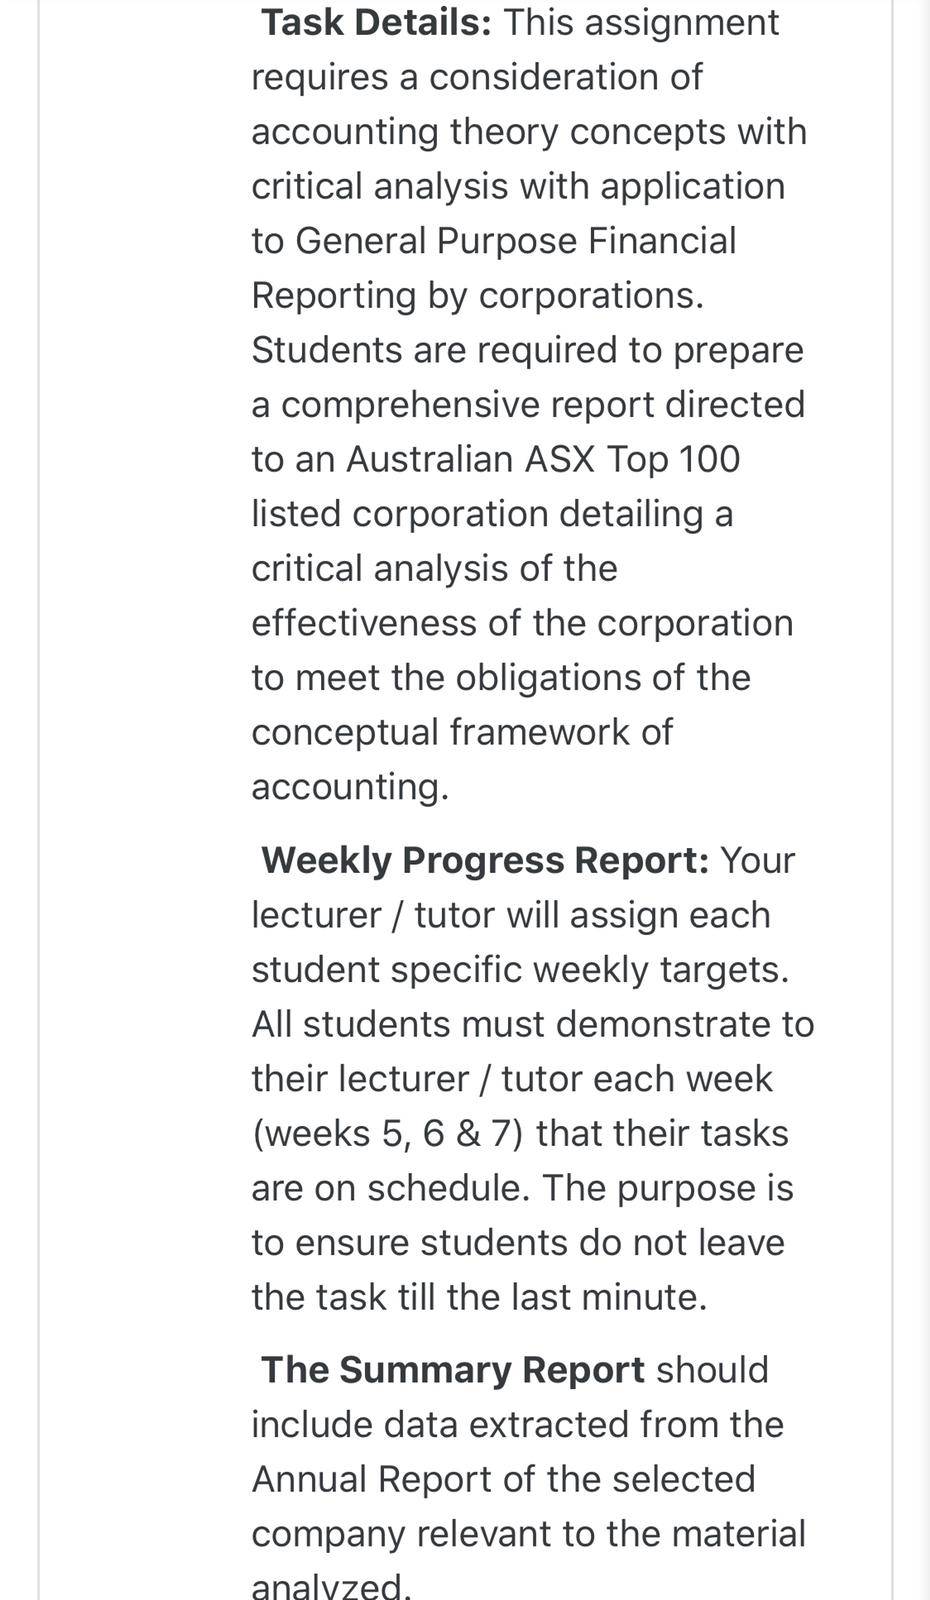The width and height of the screenshot is (930, 1600).
Task: Click the line 'are on schedule. The purpose is'
Action: point(522,1188)
